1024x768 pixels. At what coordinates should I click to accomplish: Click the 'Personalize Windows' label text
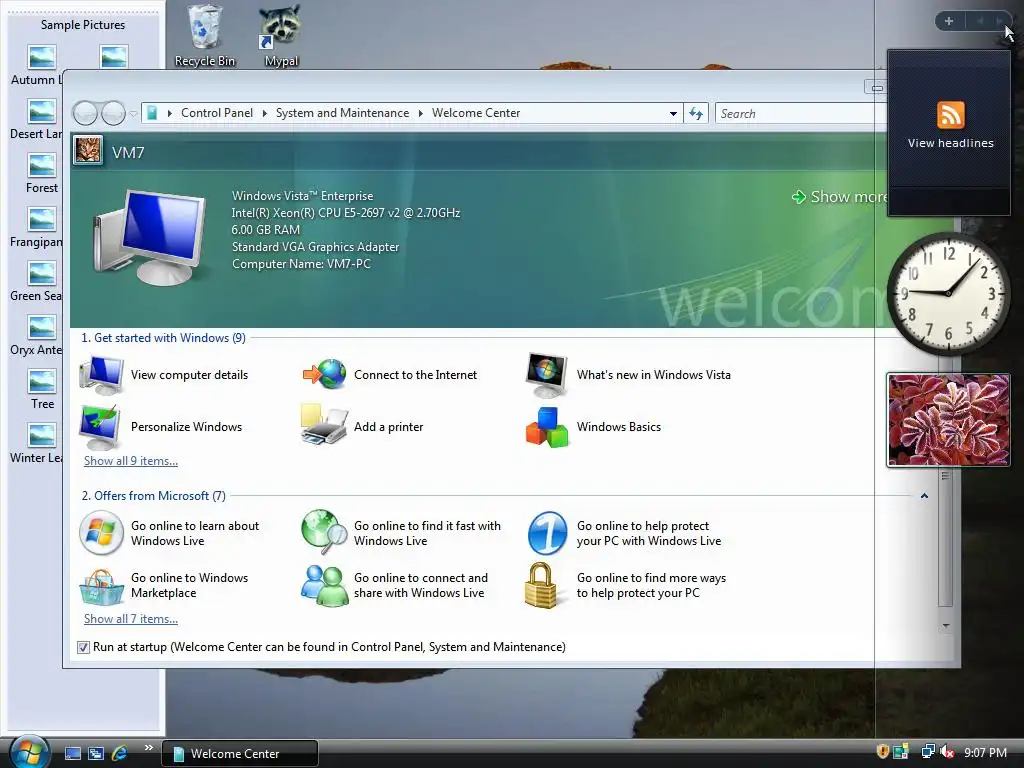186,427
